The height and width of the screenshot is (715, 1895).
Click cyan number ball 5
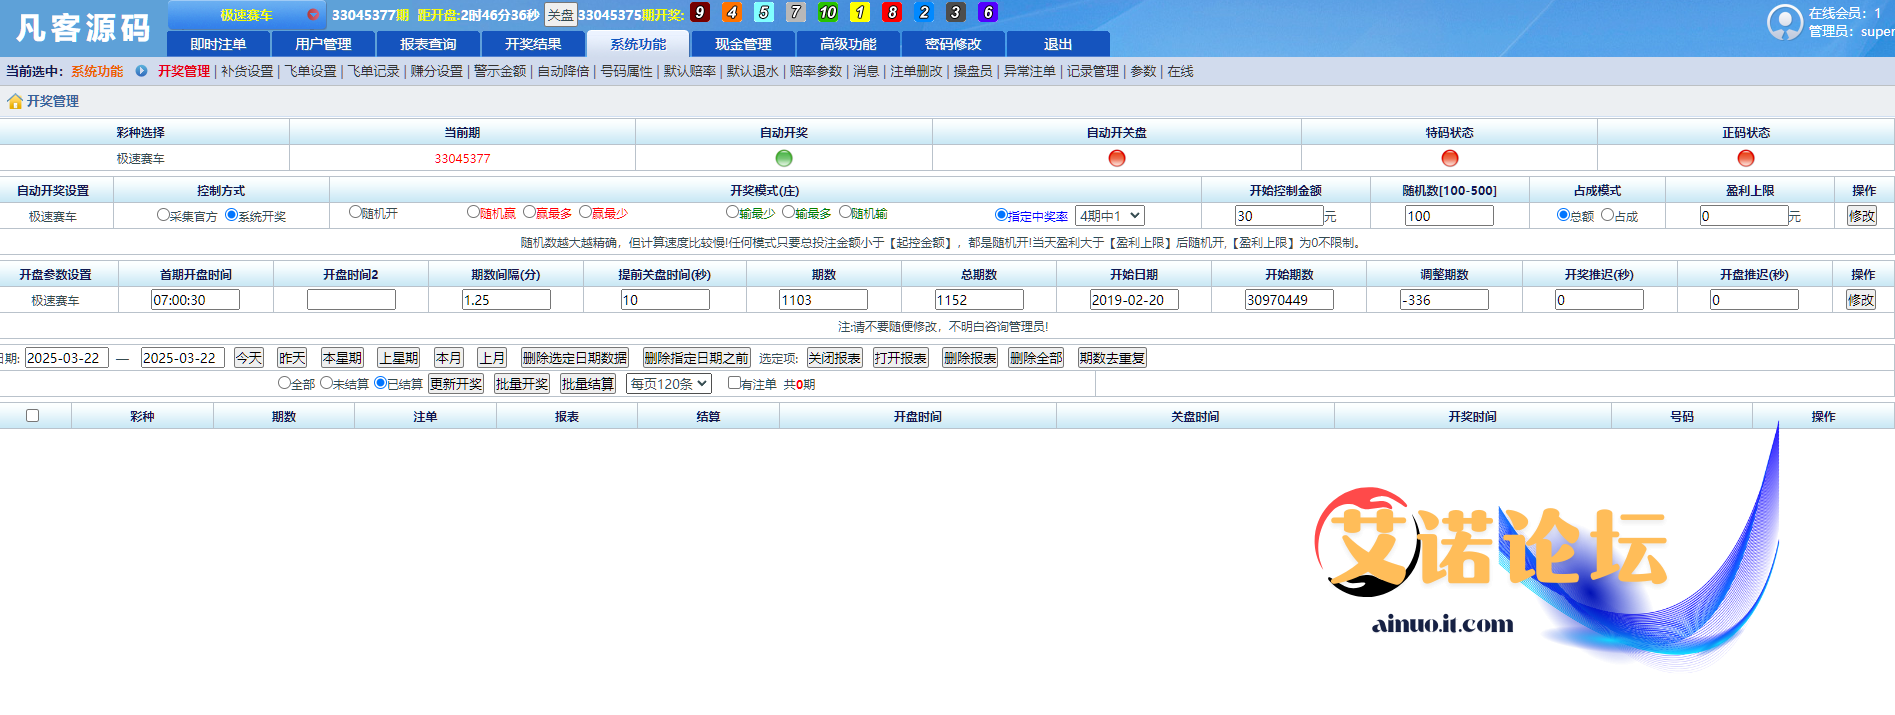coord(764,12)
